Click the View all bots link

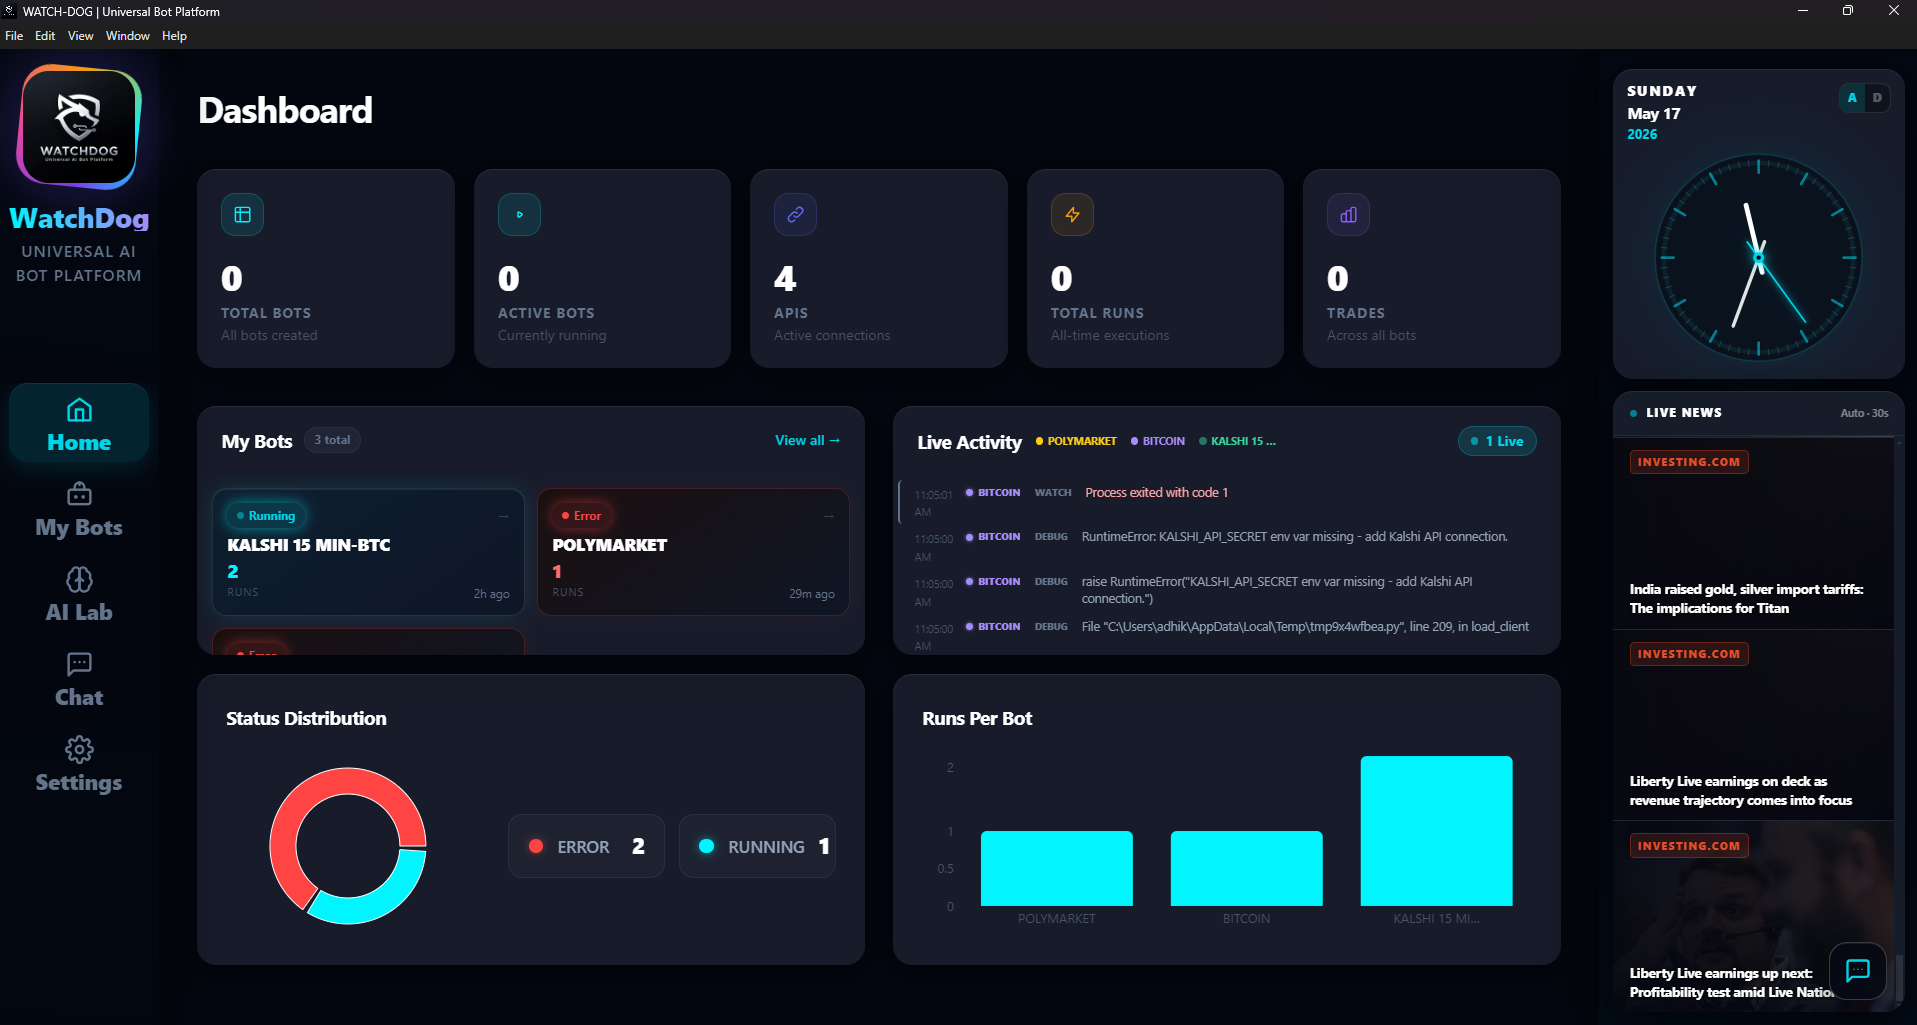807,440
